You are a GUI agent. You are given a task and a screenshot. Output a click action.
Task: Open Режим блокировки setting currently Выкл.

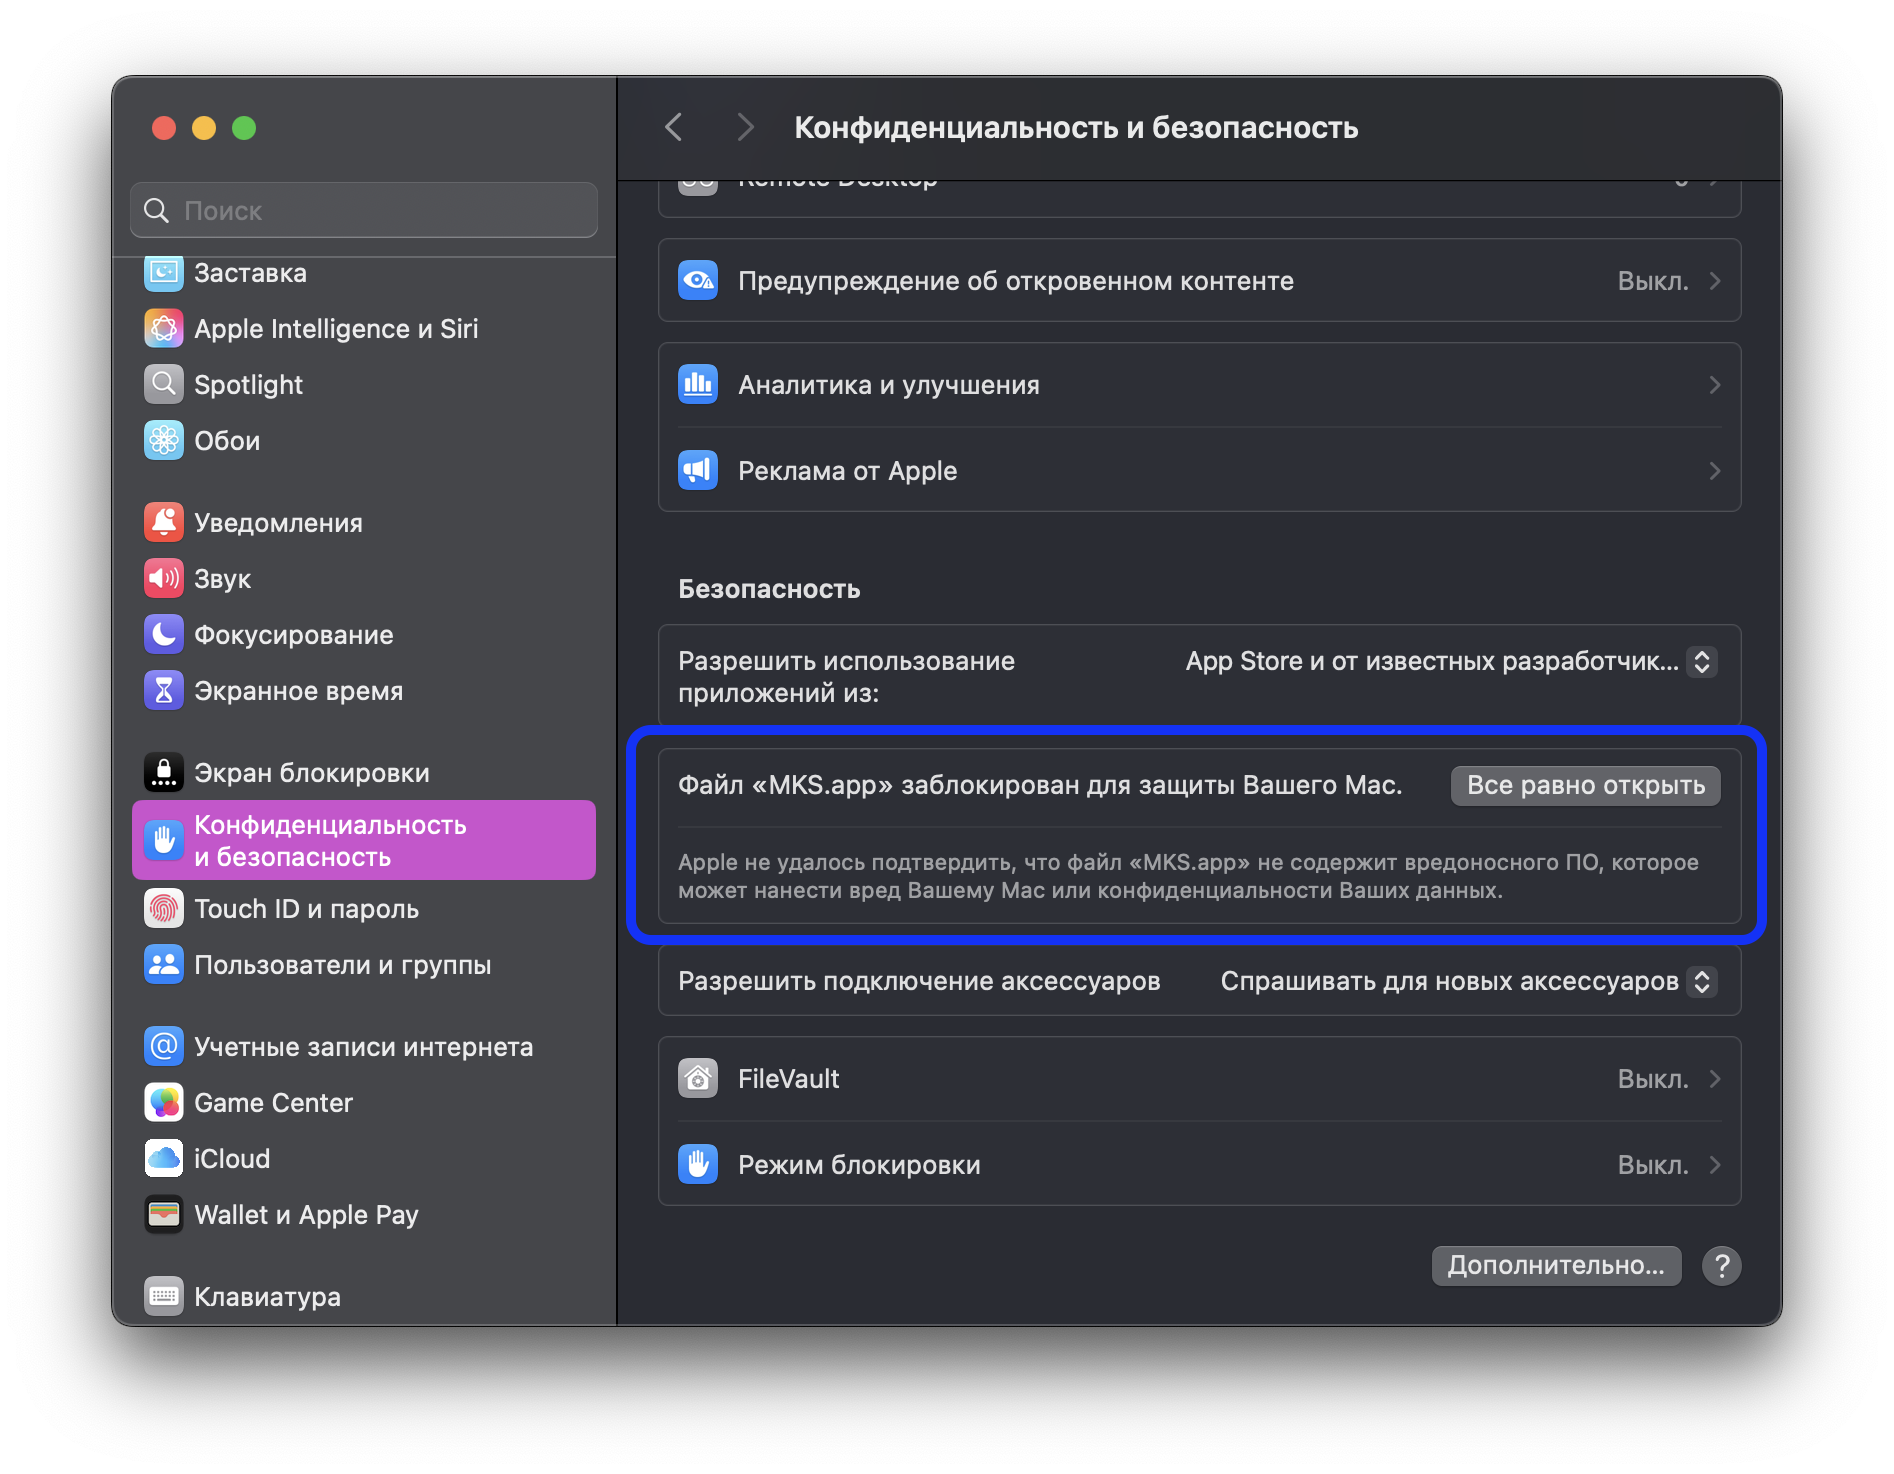1198,1165
